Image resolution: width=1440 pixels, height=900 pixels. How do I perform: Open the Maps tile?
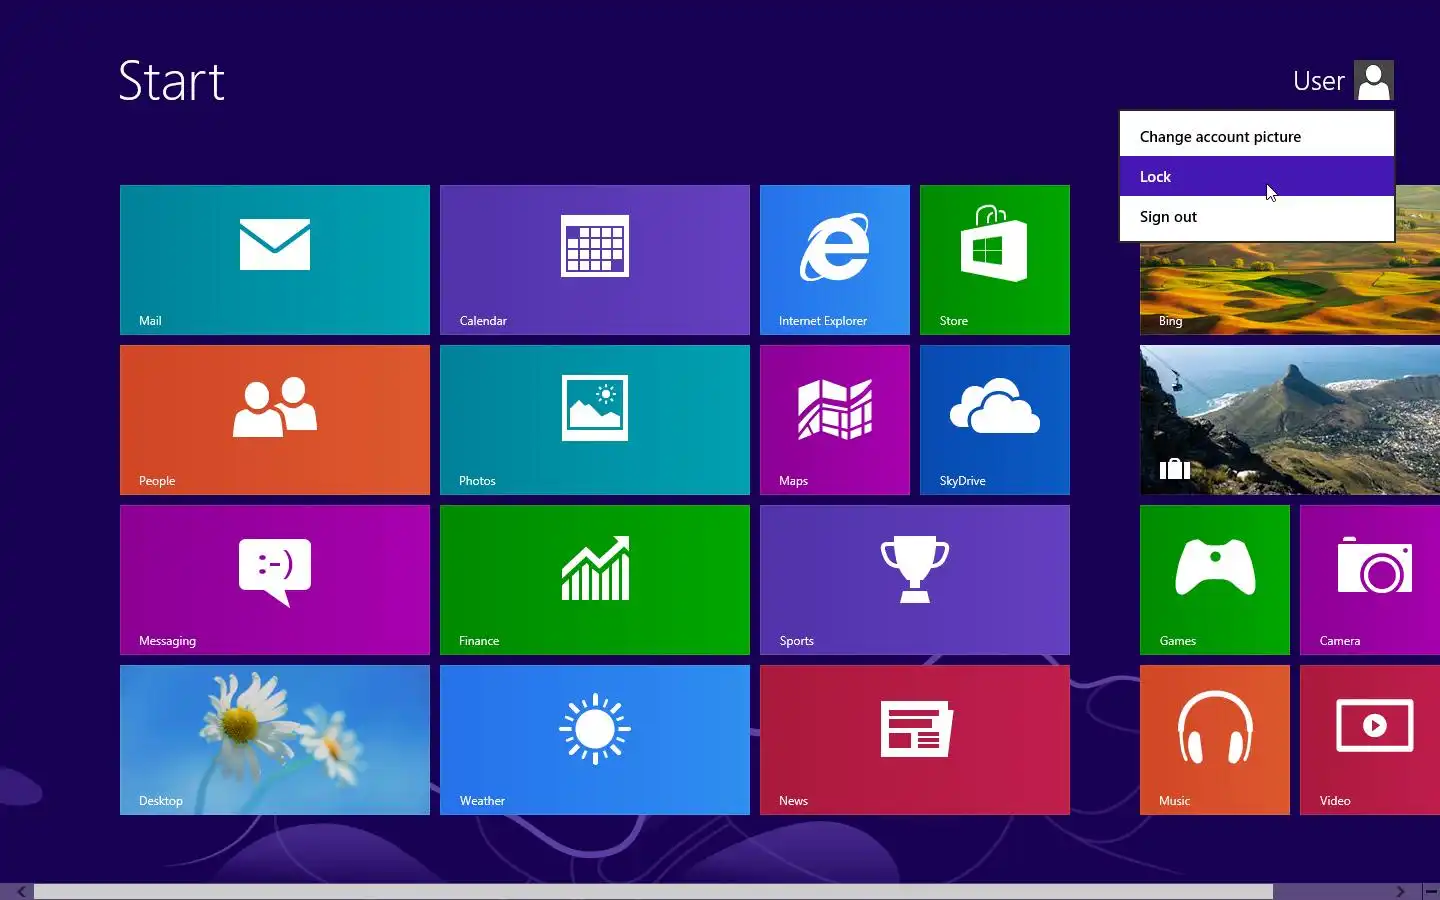(835, 420)
